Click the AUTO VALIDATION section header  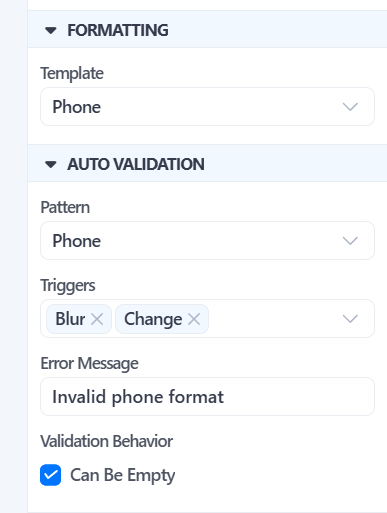tap(207, 163)
